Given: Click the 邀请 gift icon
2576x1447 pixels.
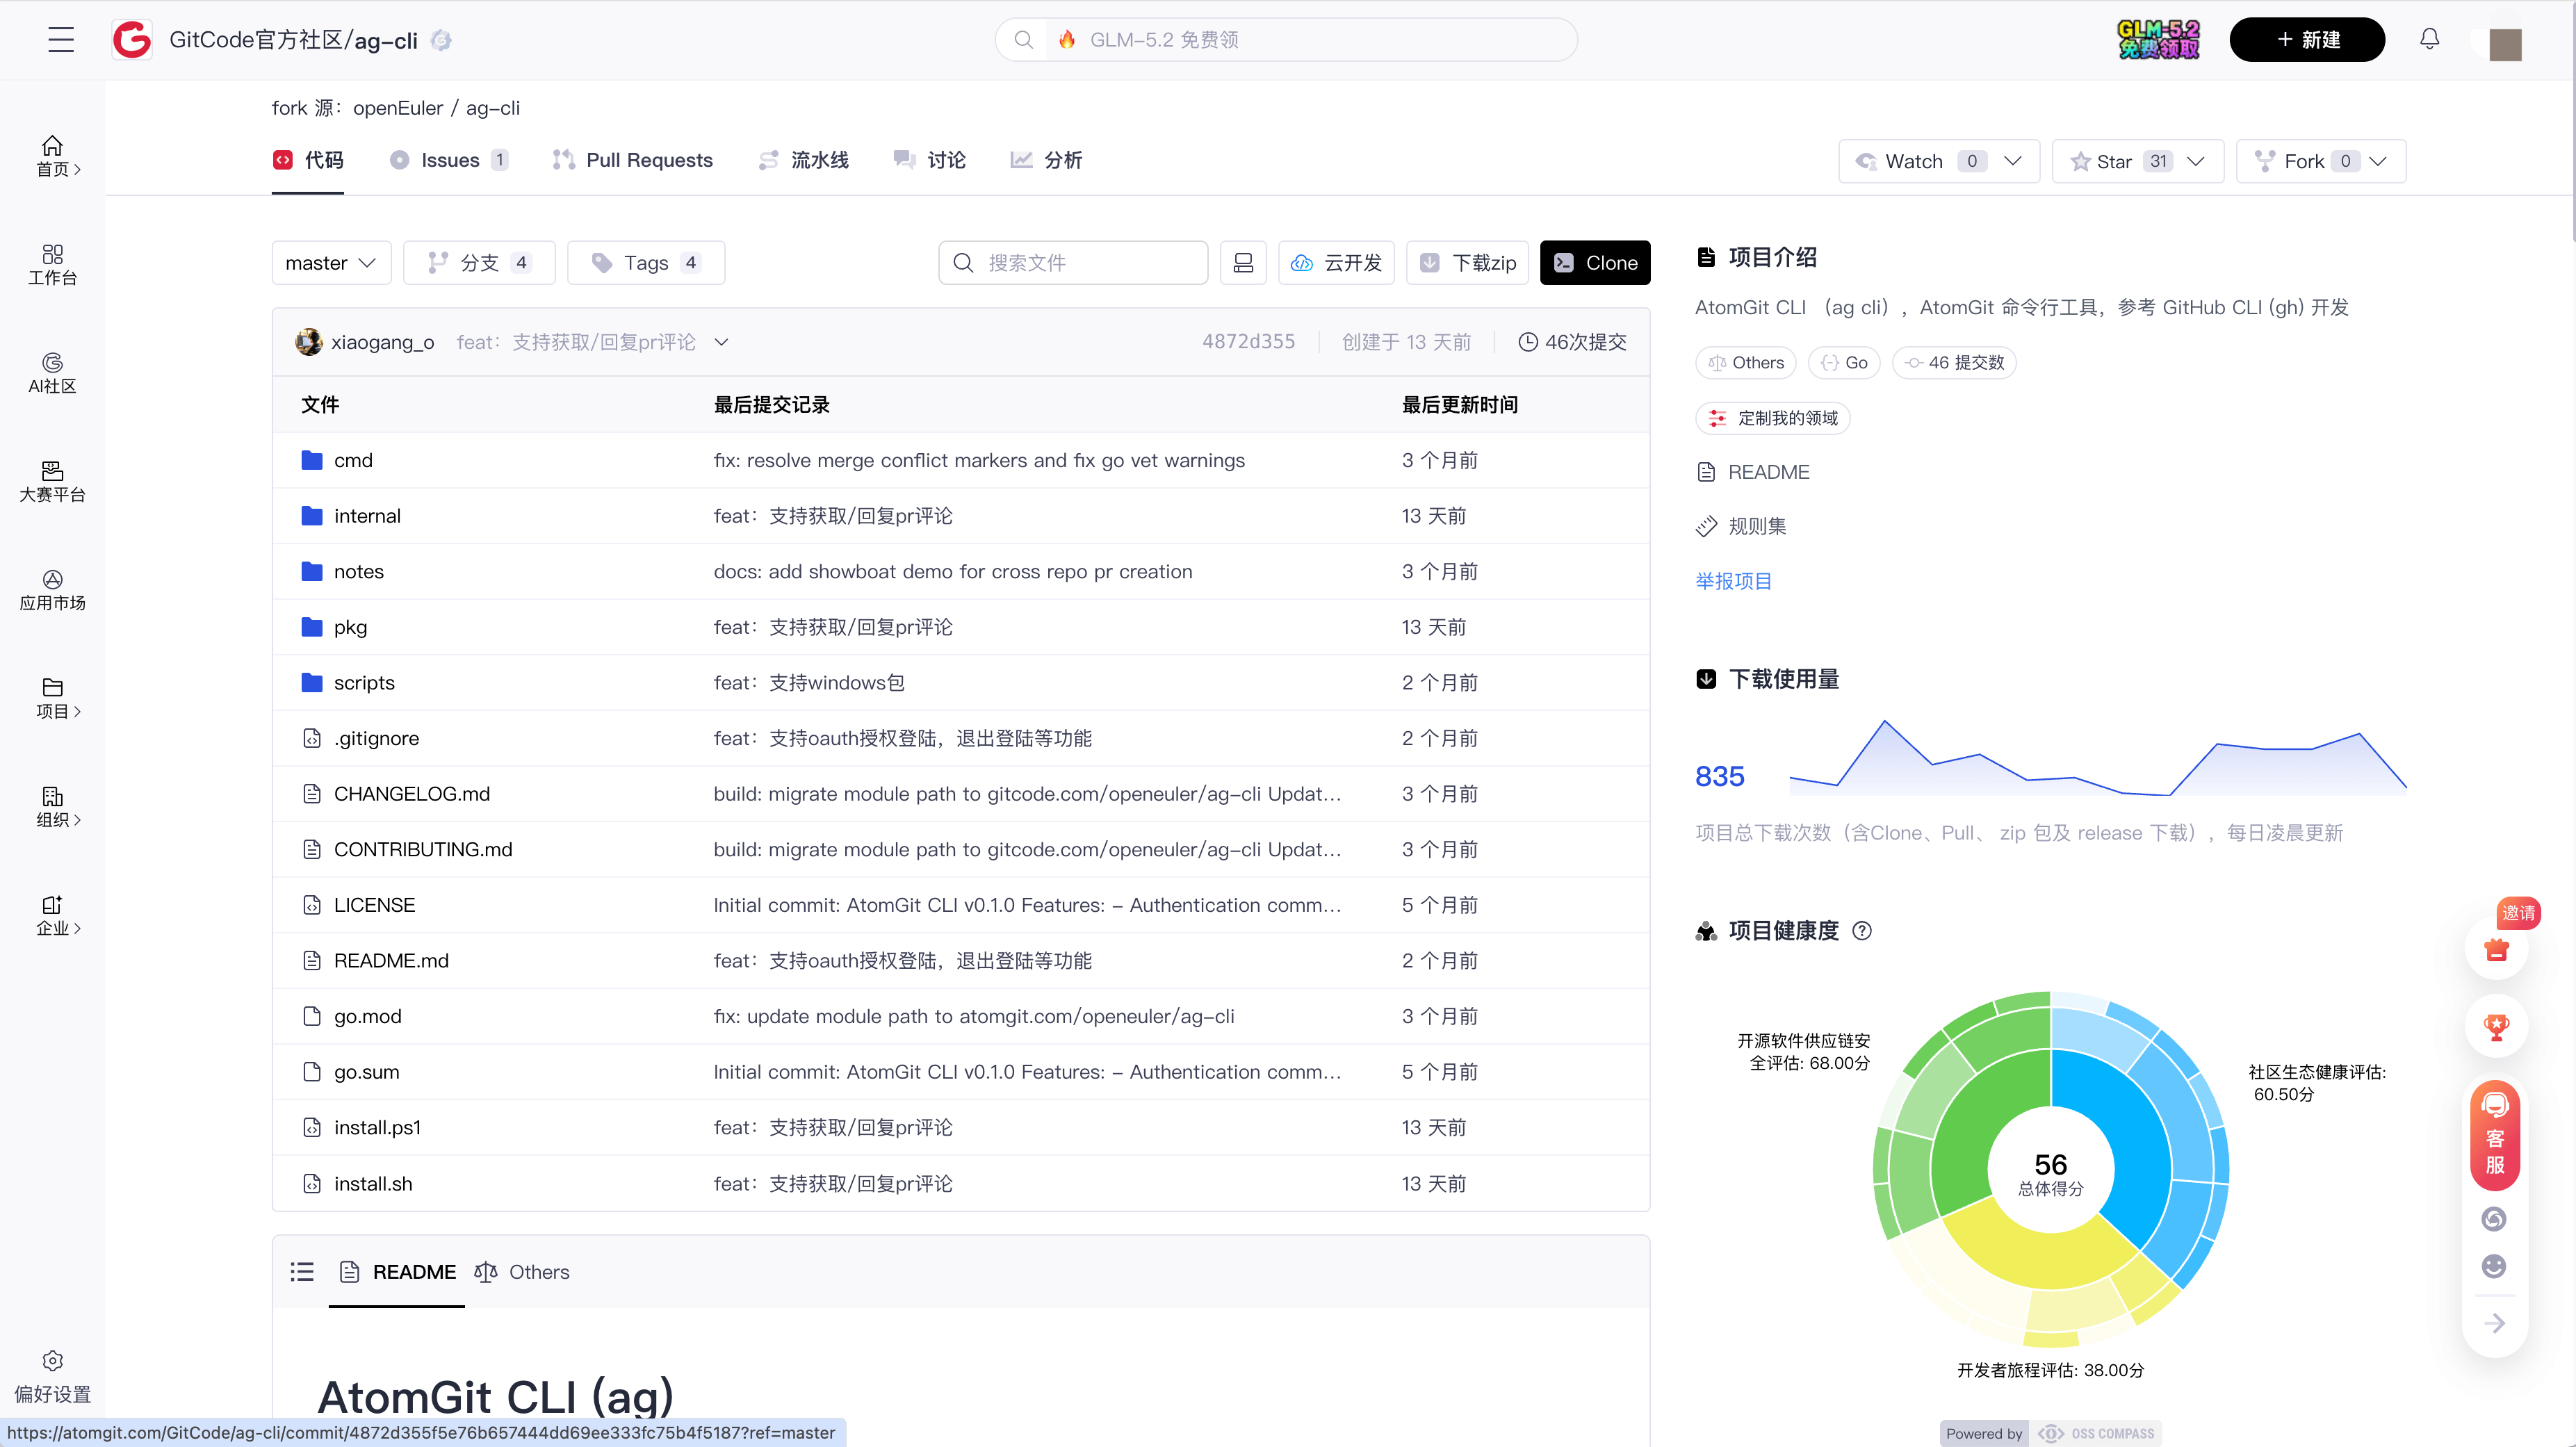Looking at the screenshot, I should (x=2497, y=949).
